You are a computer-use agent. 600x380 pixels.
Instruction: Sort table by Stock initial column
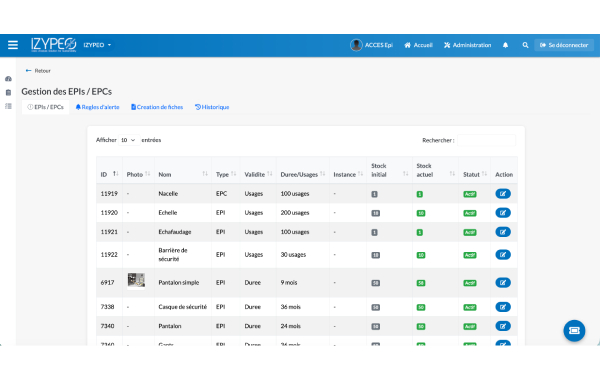[x=390, y=170]
